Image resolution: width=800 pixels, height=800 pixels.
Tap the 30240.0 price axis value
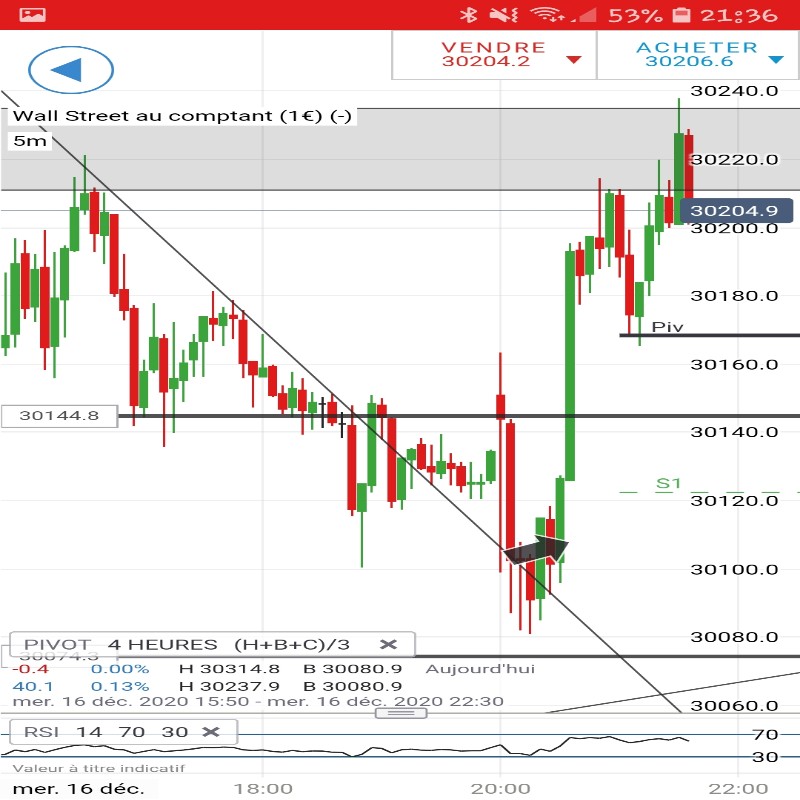point(734,91)
